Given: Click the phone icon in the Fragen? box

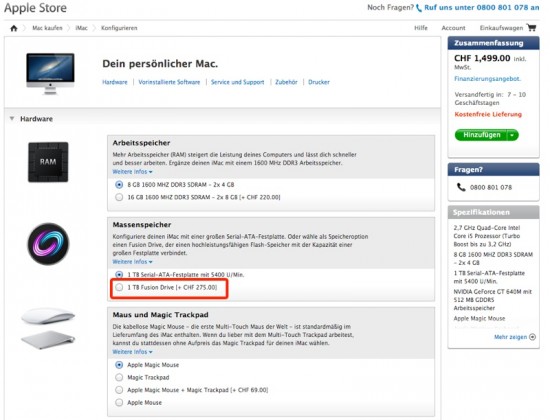Looking at the screenshot, I should 461,187.
